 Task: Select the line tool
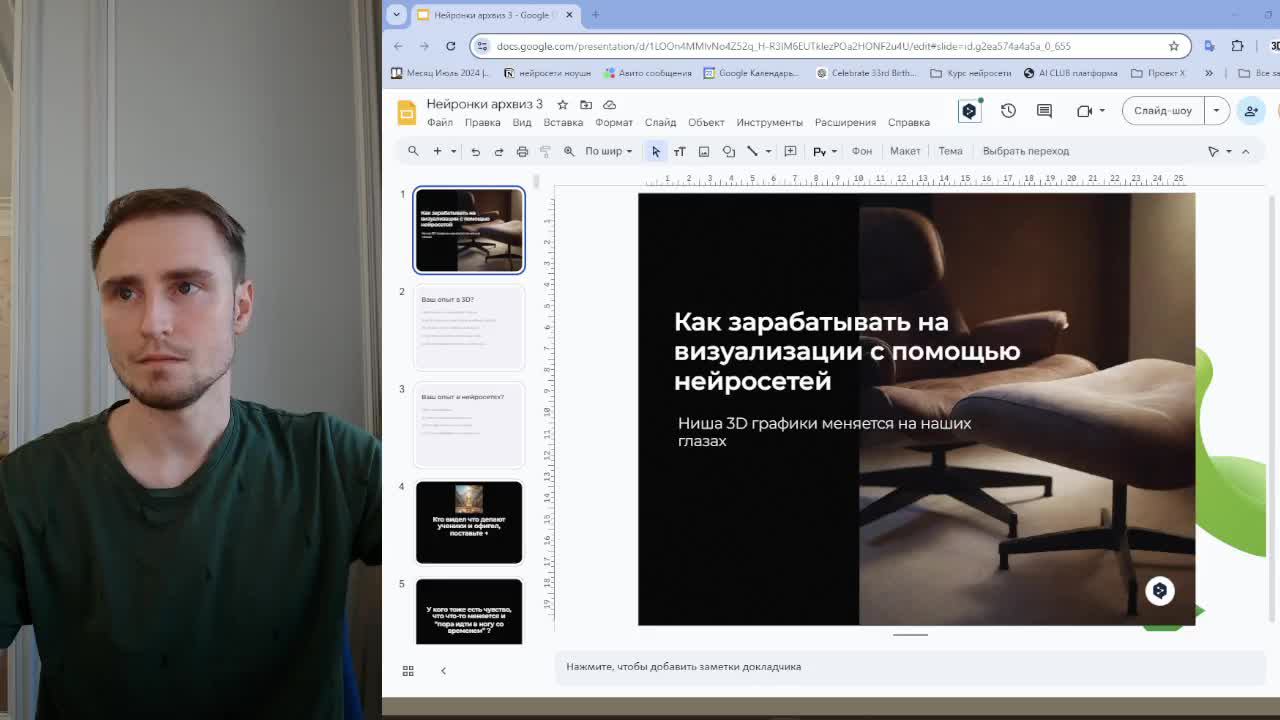[x=752, y=151]
